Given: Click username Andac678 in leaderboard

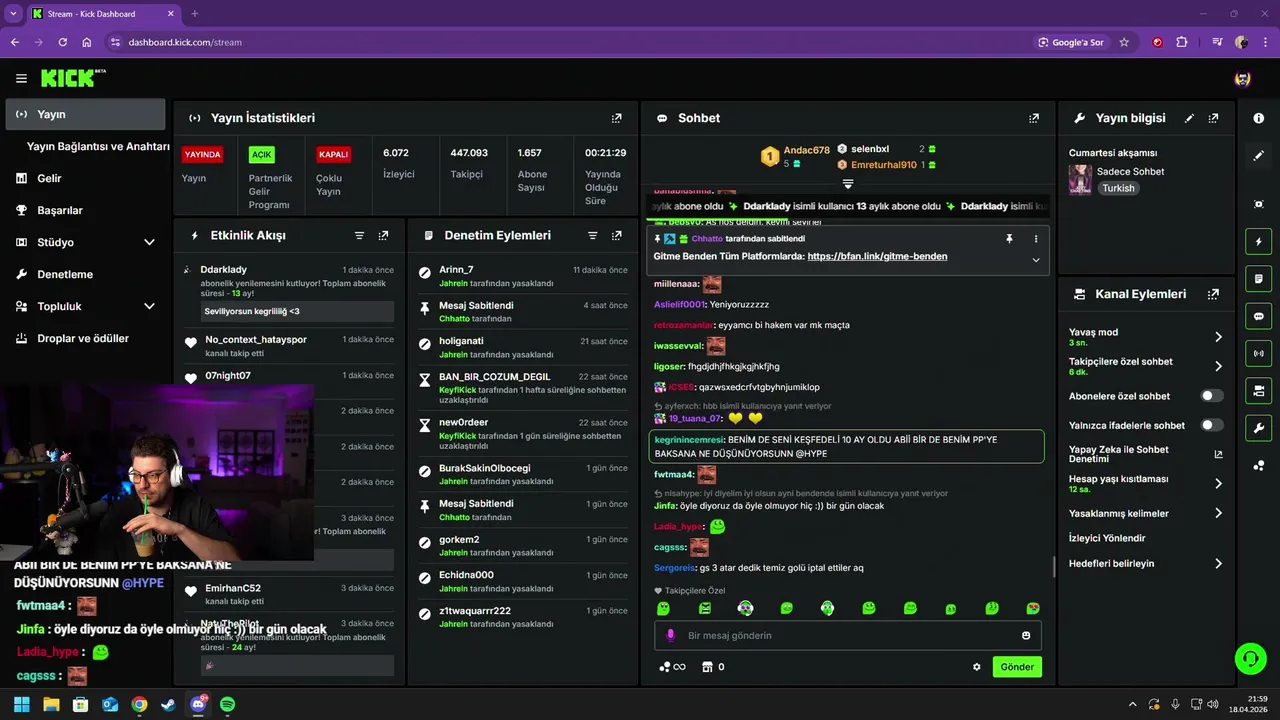Looking at the screenshot, I should 806,150.
